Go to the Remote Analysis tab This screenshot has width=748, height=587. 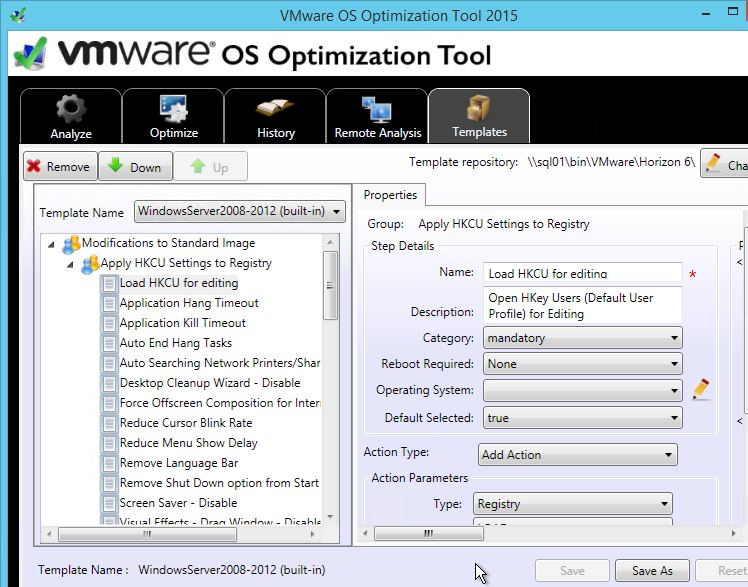(377, 116)
